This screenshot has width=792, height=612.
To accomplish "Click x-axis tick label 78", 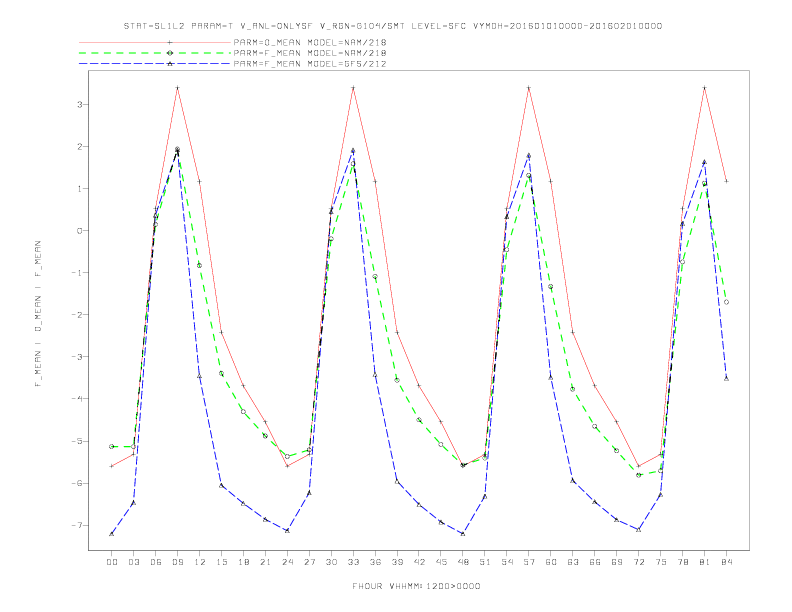I will click(x=683, y=562).
